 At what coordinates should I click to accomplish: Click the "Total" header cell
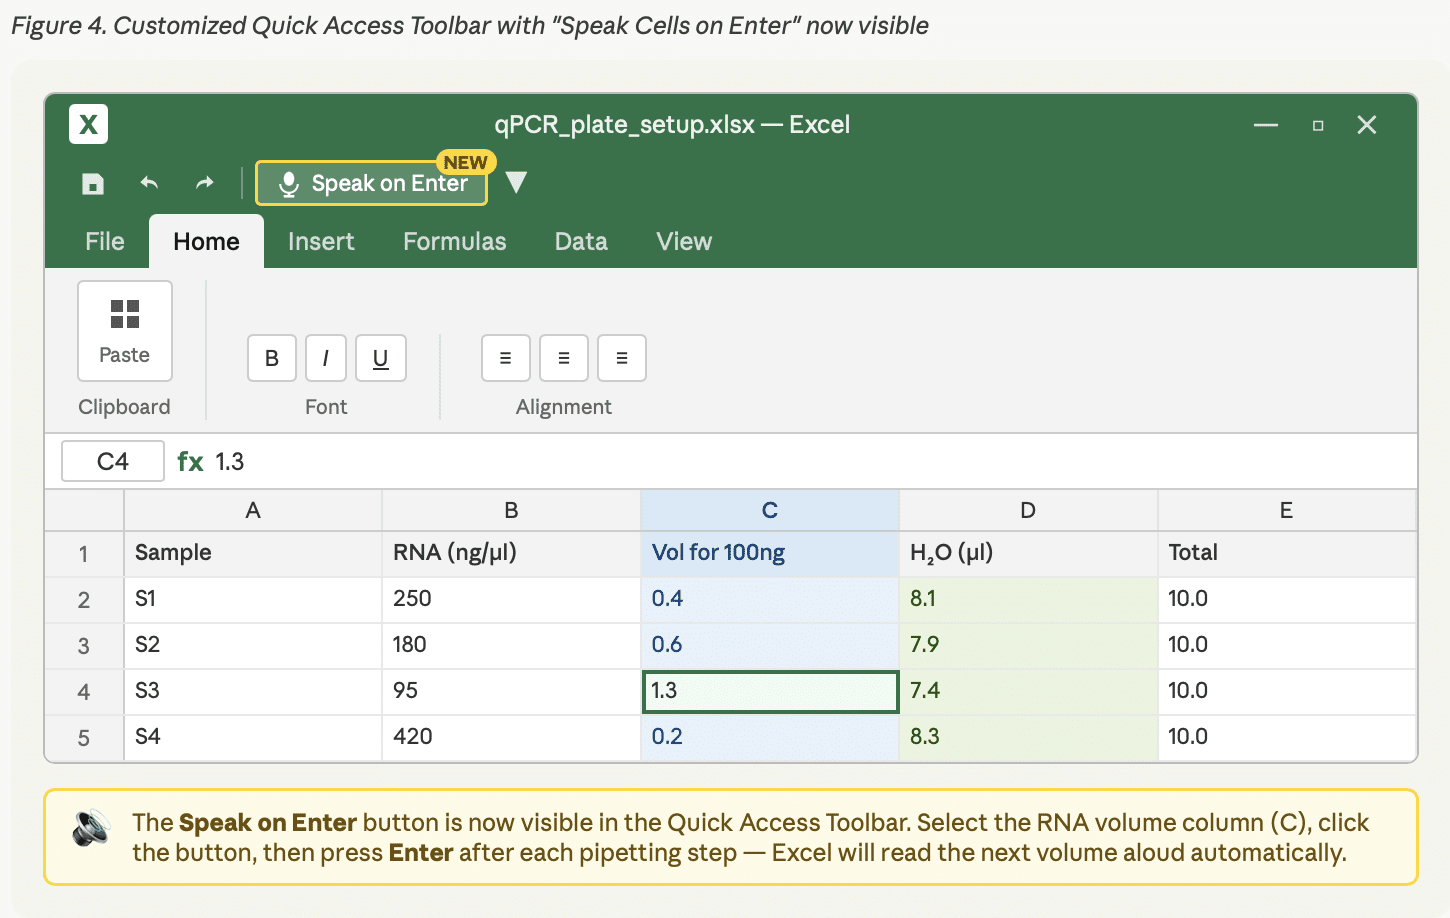click(x=1286, y=553)
